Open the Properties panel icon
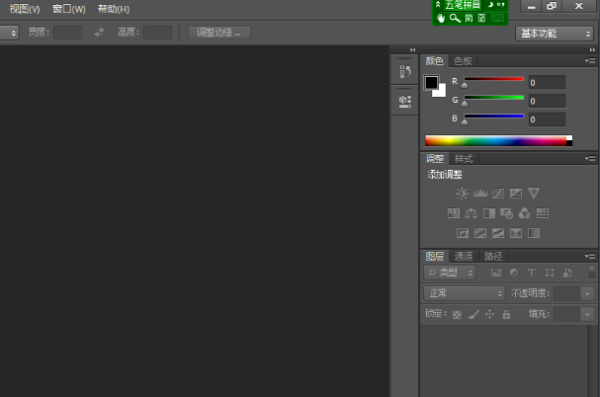 405,101
